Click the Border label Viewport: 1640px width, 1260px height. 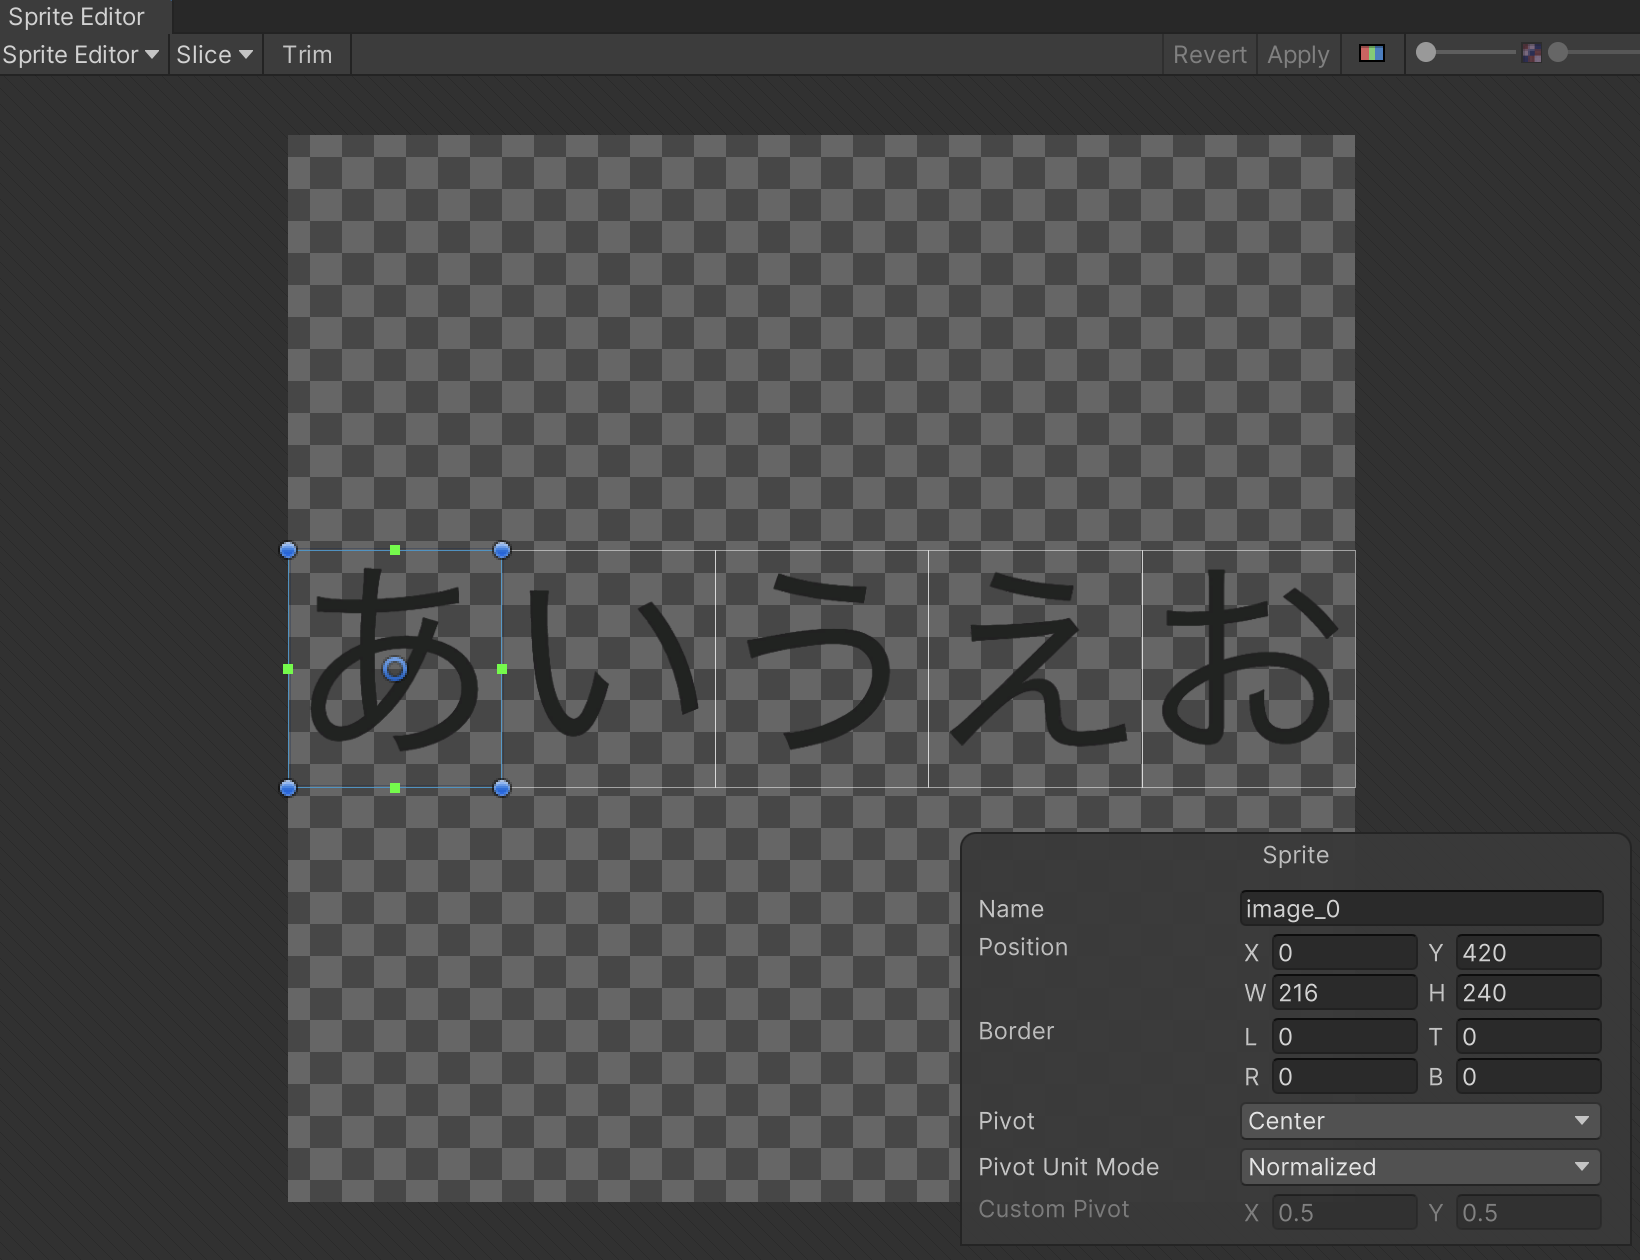[x=1016, y=1031]
